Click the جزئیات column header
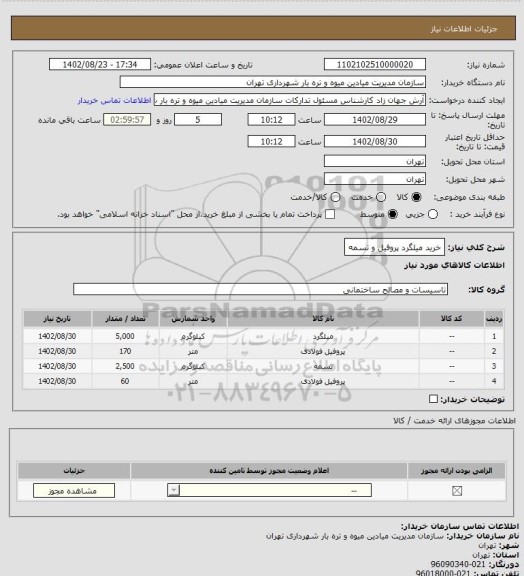 [x=74, y=471]
